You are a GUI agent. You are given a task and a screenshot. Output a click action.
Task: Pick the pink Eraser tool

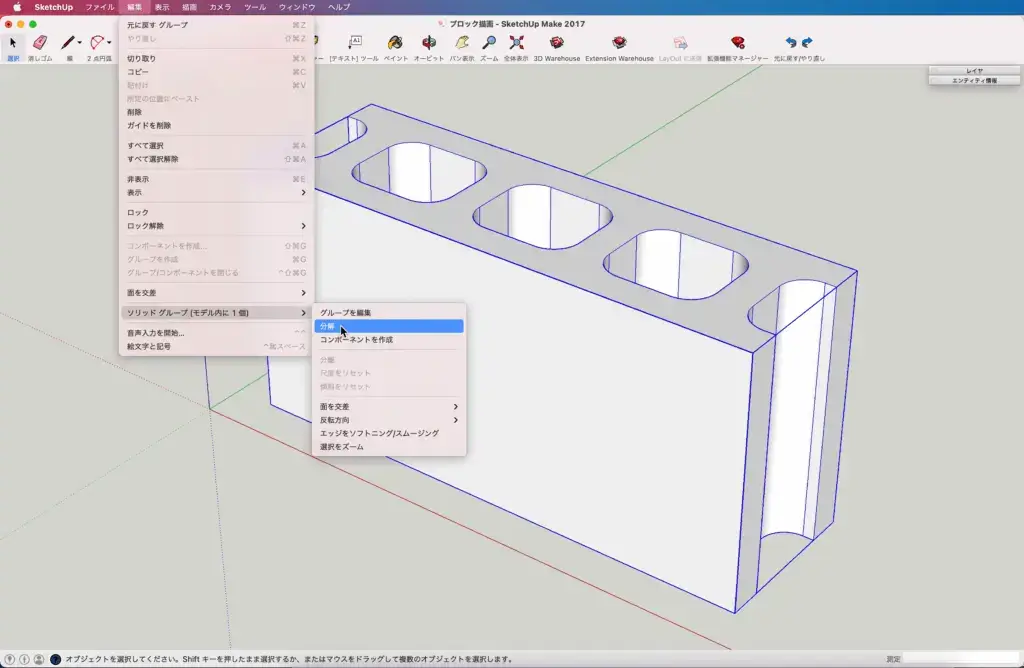(40, 43)
